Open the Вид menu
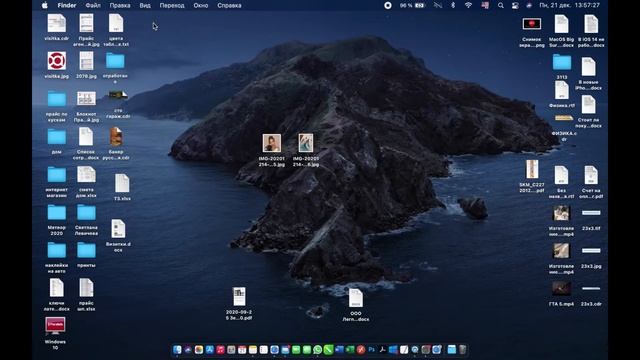Screen dimensions: 640x360 [145, 5]
